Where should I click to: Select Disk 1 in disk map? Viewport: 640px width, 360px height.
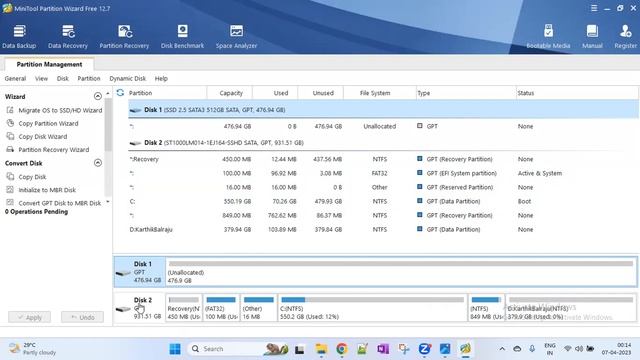140,272
